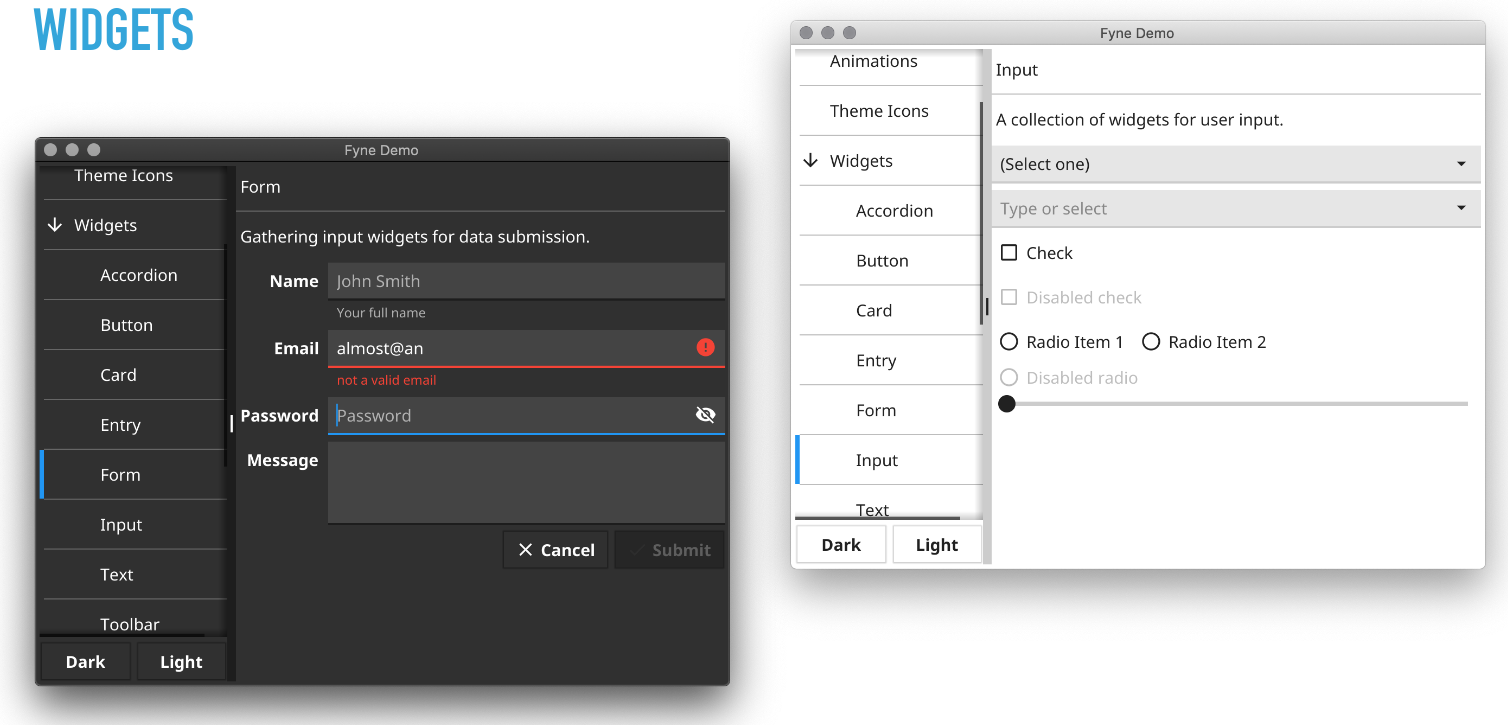Click the X icon on Cancel button
This screenshot has width=1508, height=725.
(525, 550)
